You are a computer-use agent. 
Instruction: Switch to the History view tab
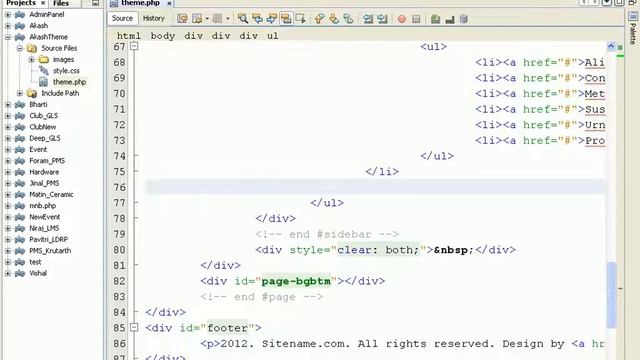[153, 18]
